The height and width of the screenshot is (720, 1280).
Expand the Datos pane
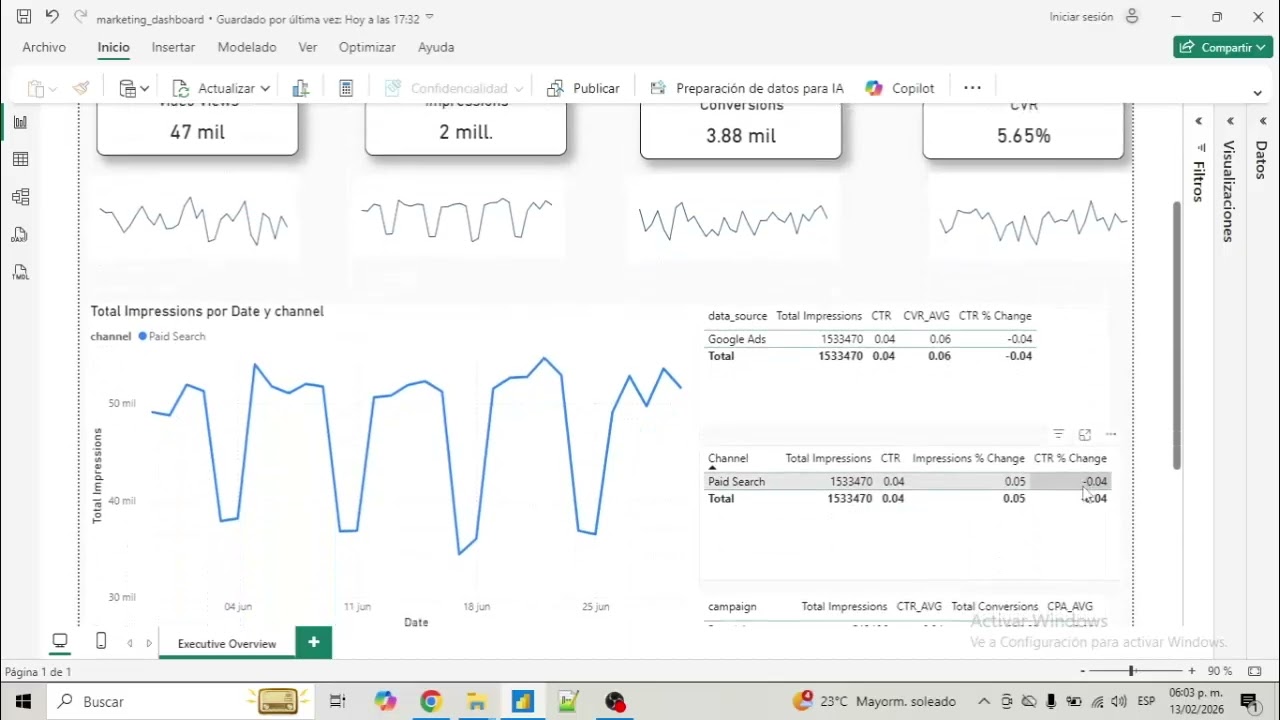click(x=1263, y=121)
